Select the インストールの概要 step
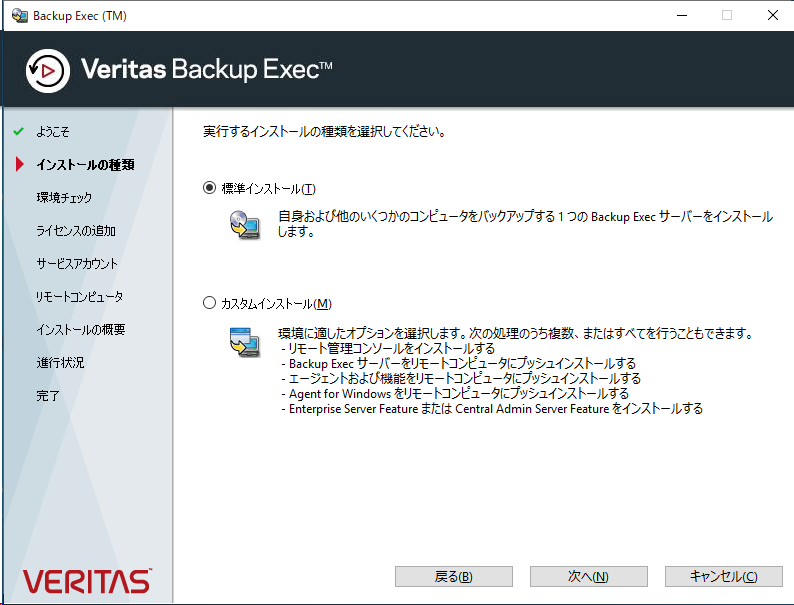The height and width of the screenshot is (605, 794). (81, 330)
